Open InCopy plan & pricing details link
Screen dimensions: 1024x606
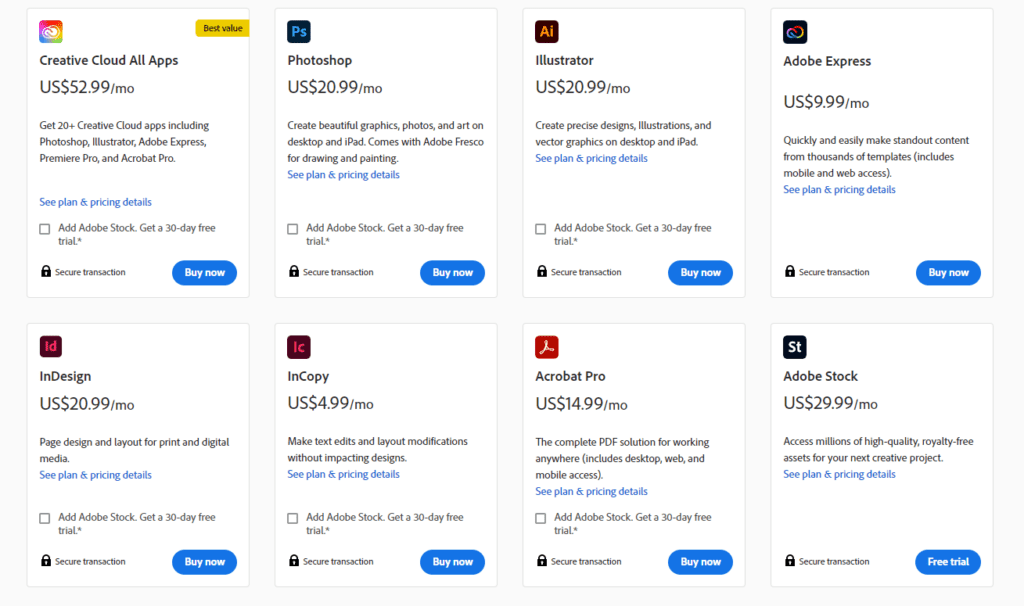click(x=343, y=474)
